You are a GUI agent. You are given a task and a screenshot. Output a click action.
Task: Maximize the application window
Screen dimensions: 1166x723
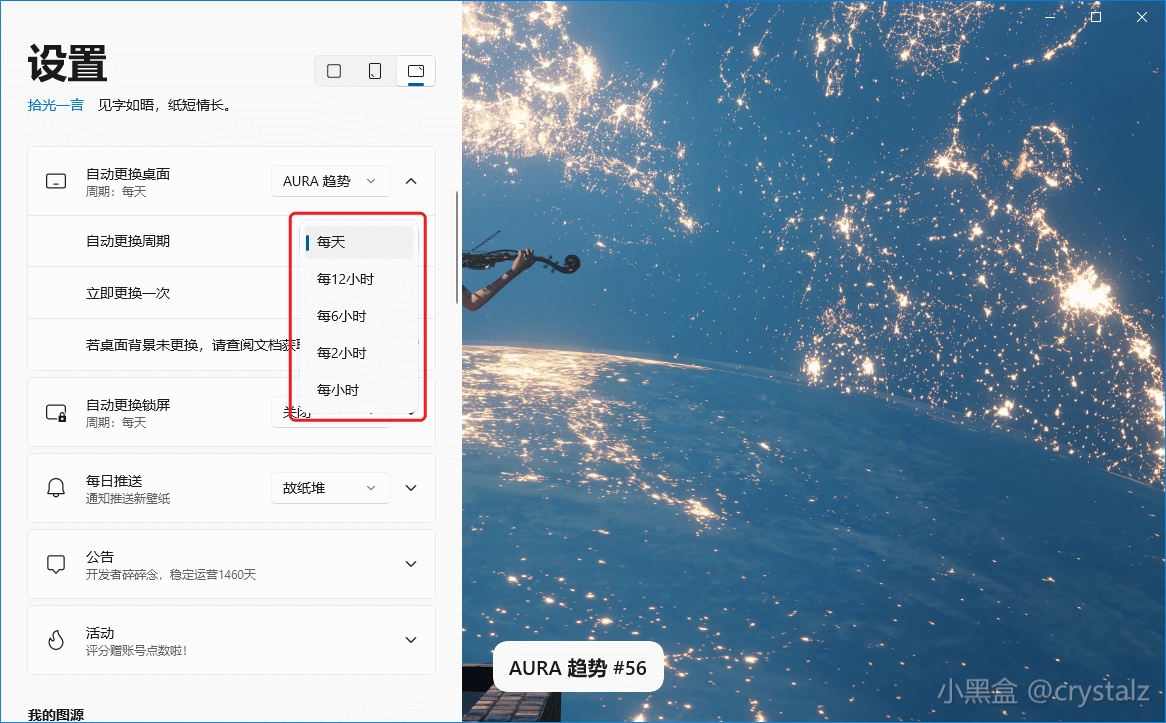coord(1095,17)
